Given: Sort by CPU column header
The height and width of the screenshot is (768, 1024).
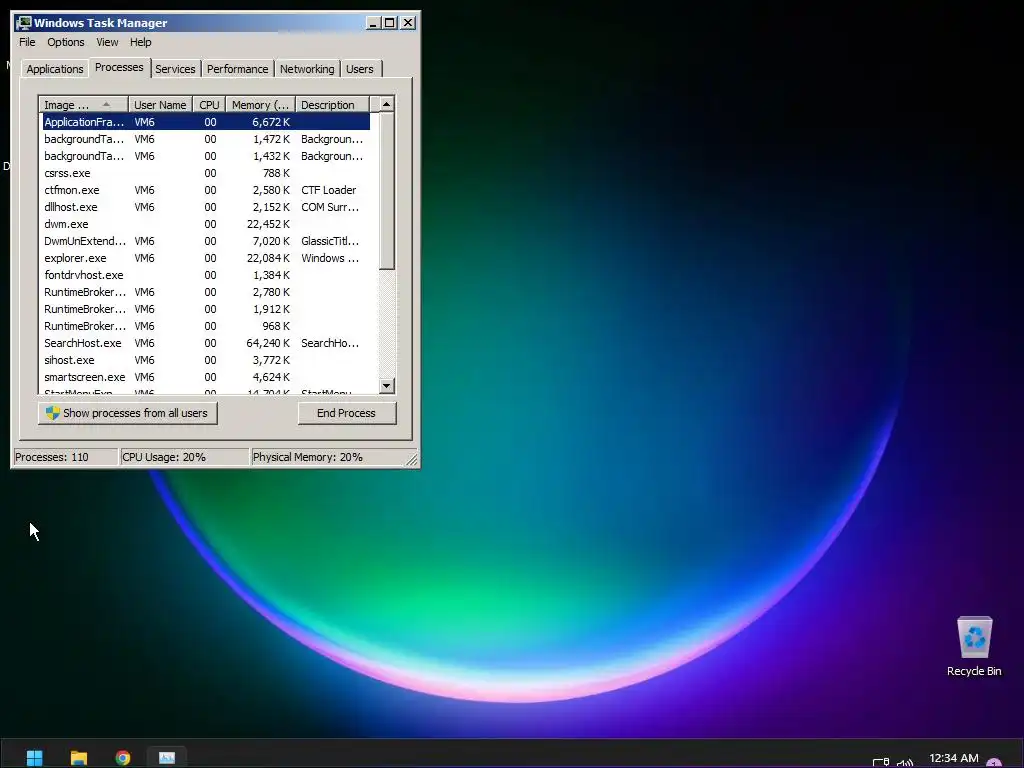Looking at the screenshot, I should pos(209,104).
